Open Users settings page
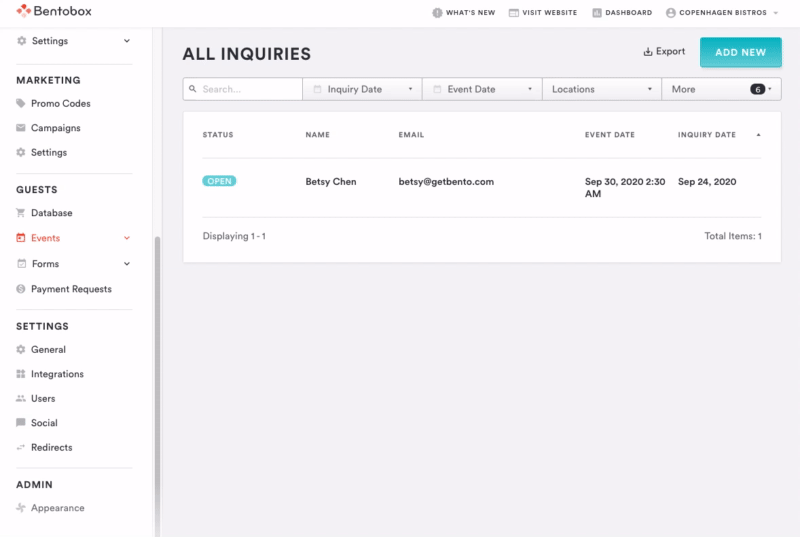 tap(43, 398)
